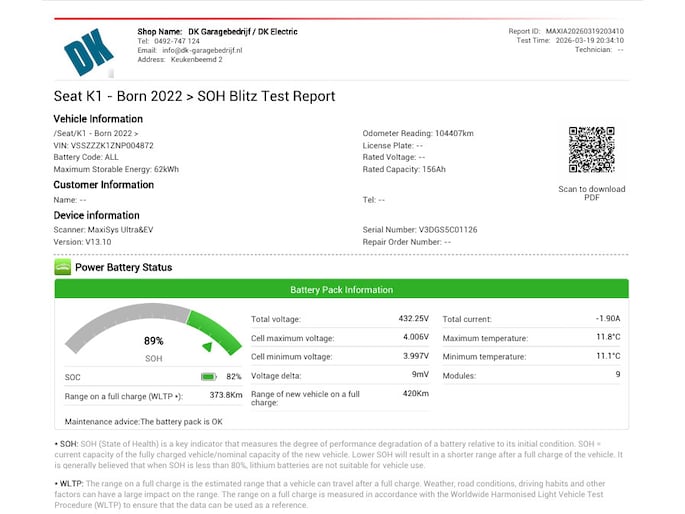This screenshot has width=685, height=514.
Task: Click the green SOC battery level icon
Action: pos(208,377)
